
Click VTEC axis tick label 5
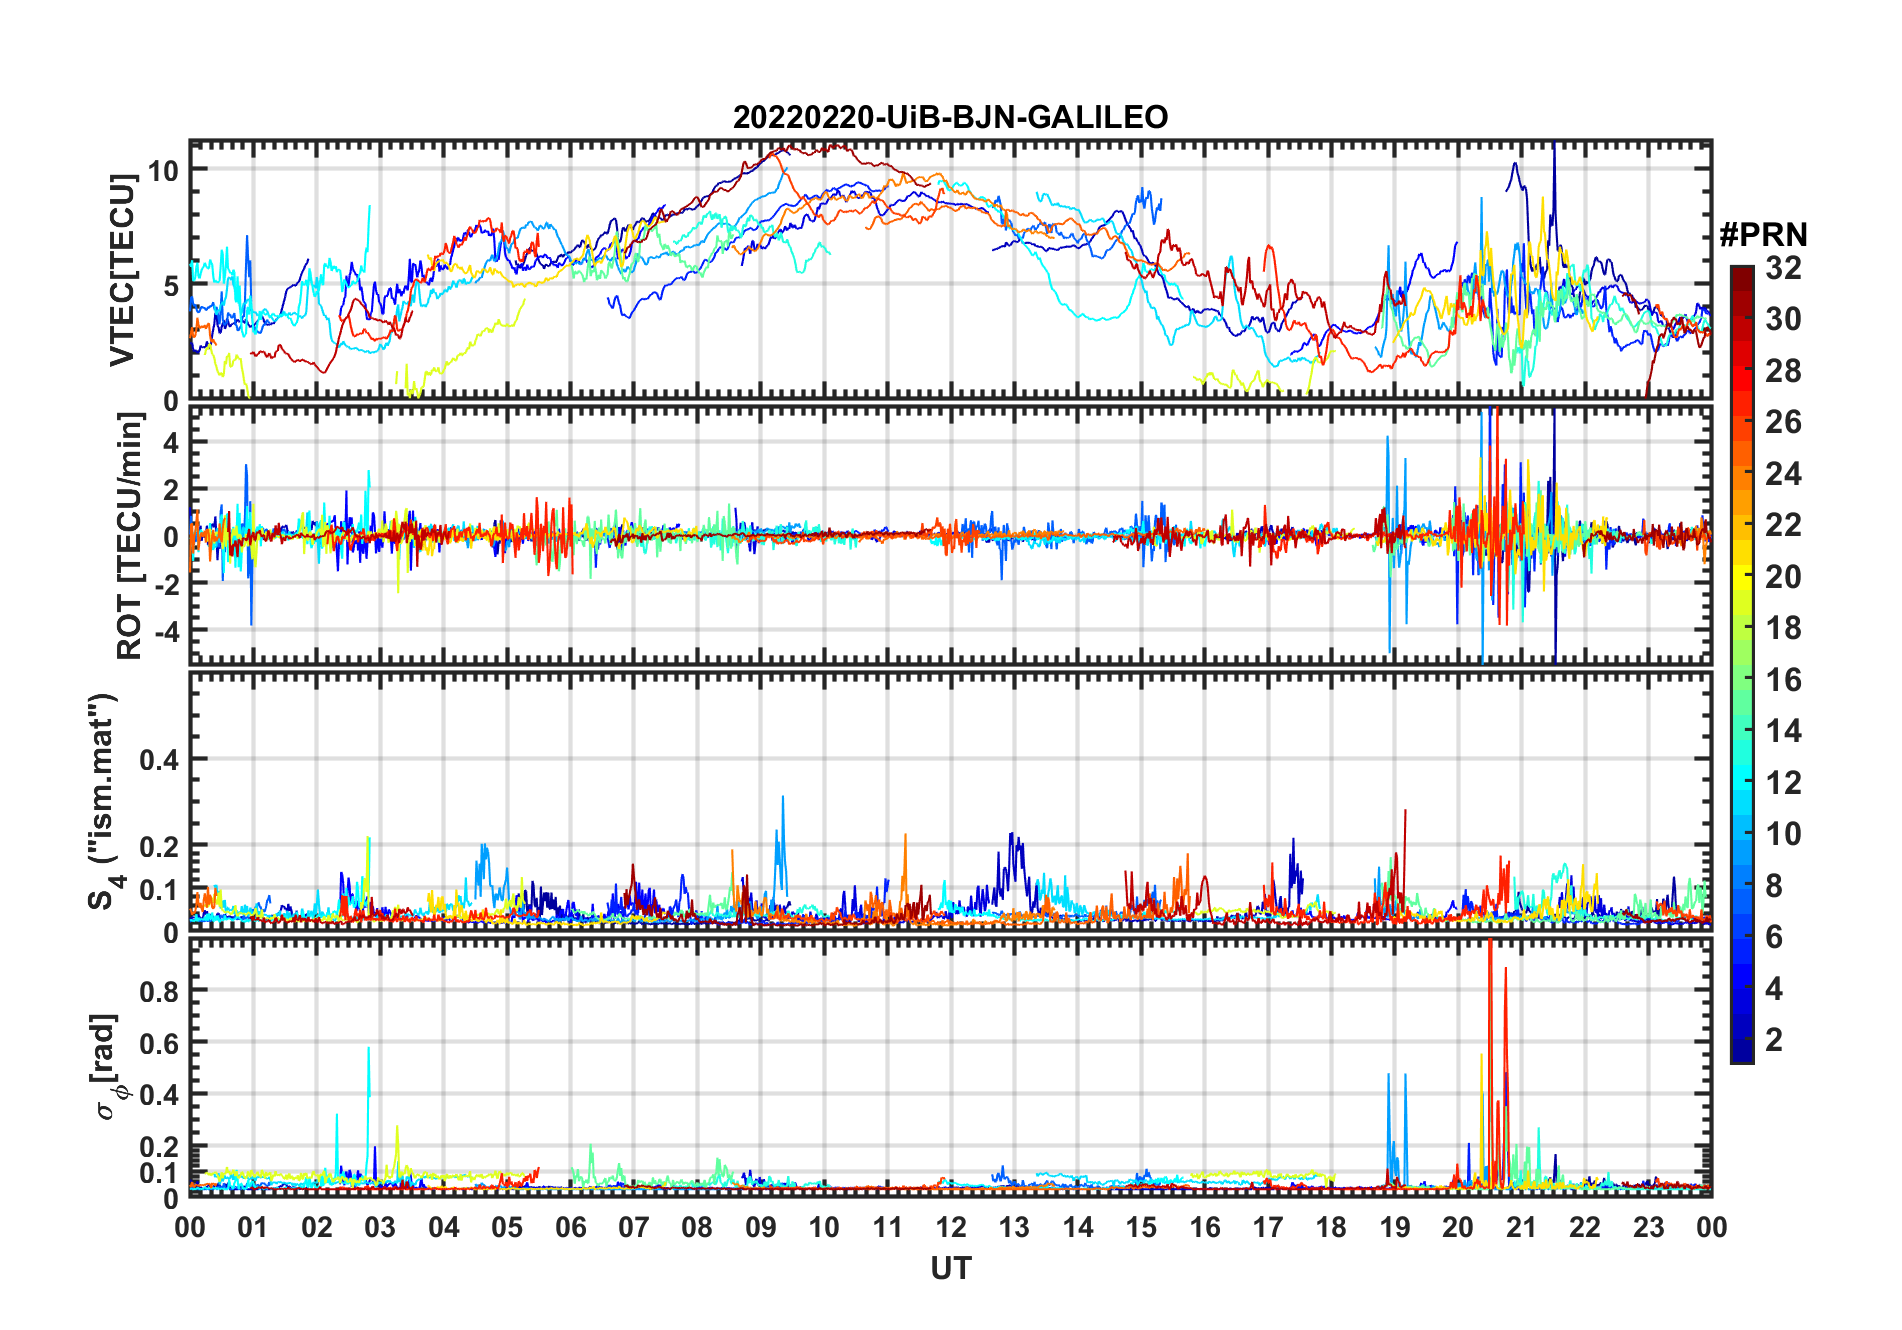(172, 286)
